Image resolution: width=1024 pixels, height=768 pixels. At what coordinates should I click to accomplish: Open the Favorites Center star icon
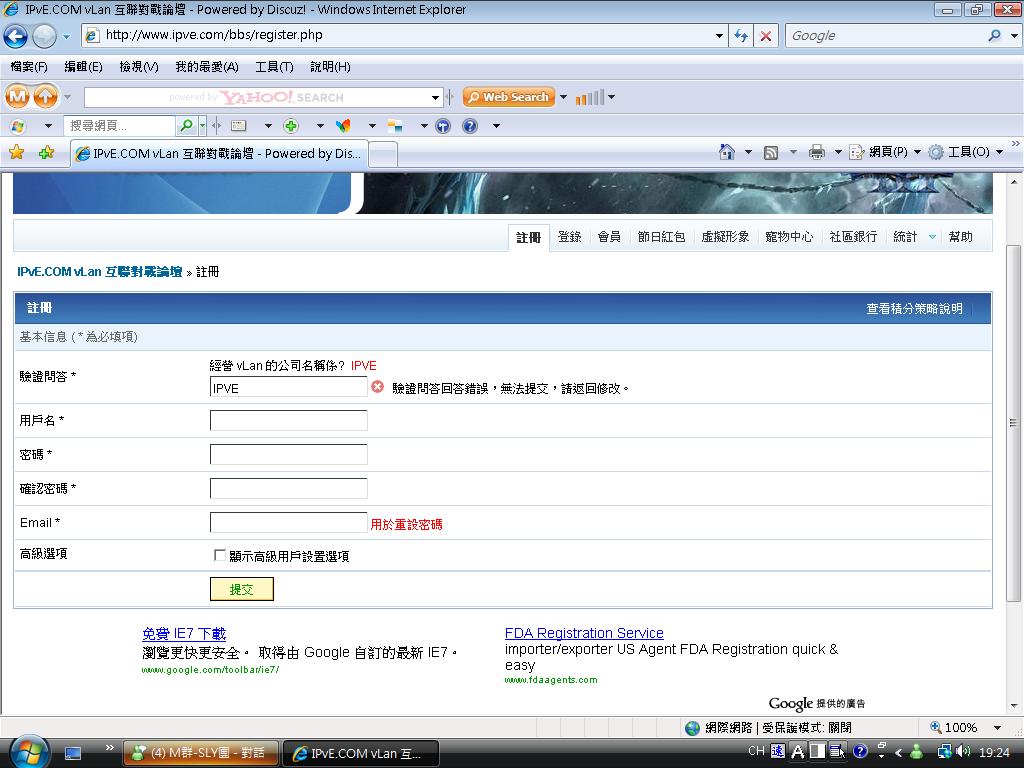16,153
